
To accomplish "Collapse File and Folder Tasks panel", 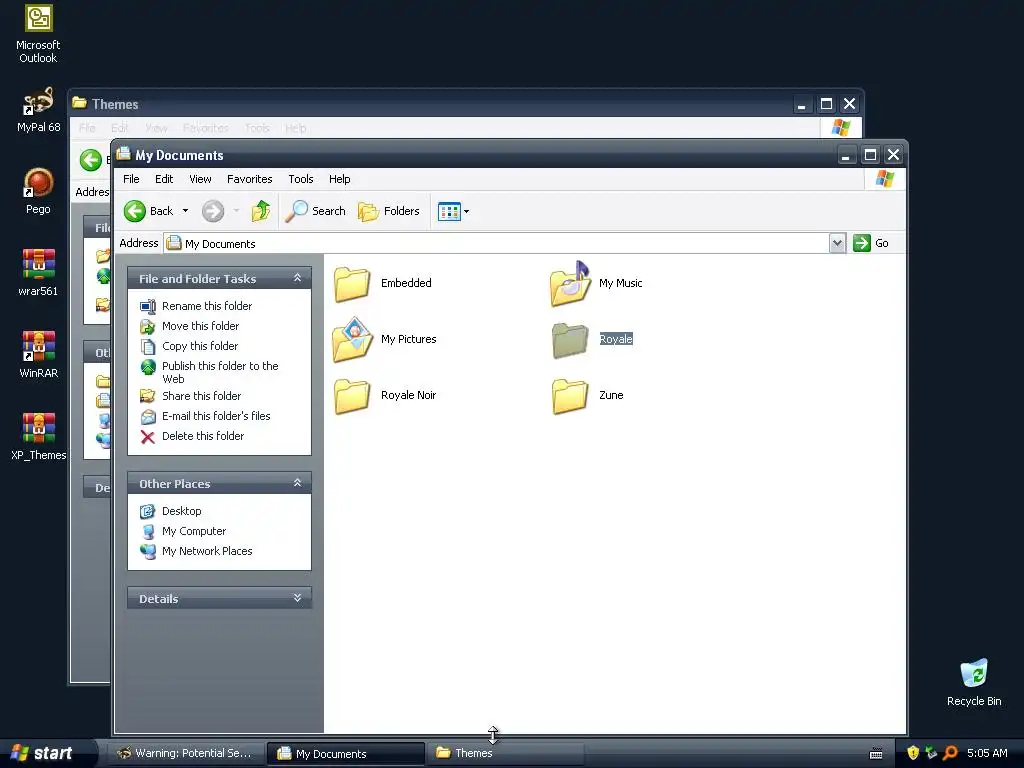I will 297,278.
